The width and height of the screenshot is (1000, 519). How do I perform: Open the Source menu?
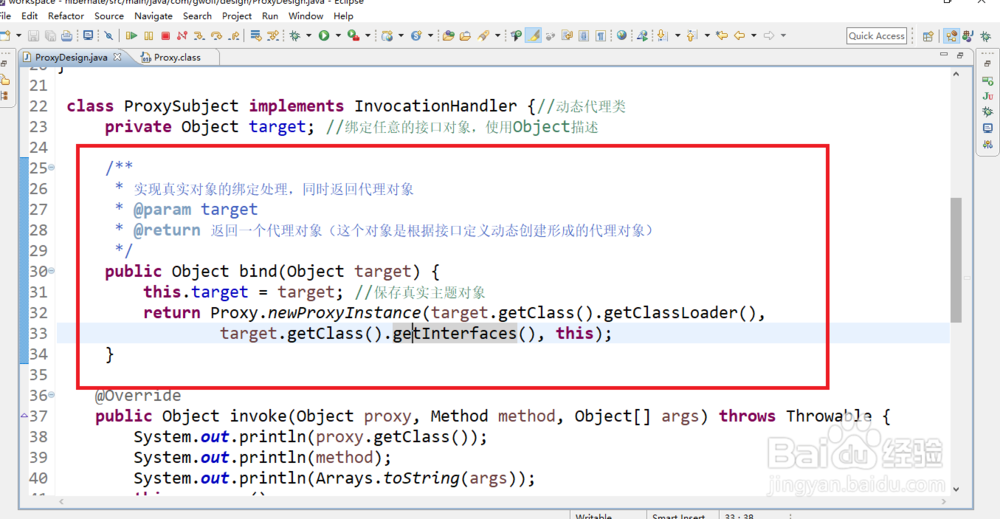(x=109, y=16)
